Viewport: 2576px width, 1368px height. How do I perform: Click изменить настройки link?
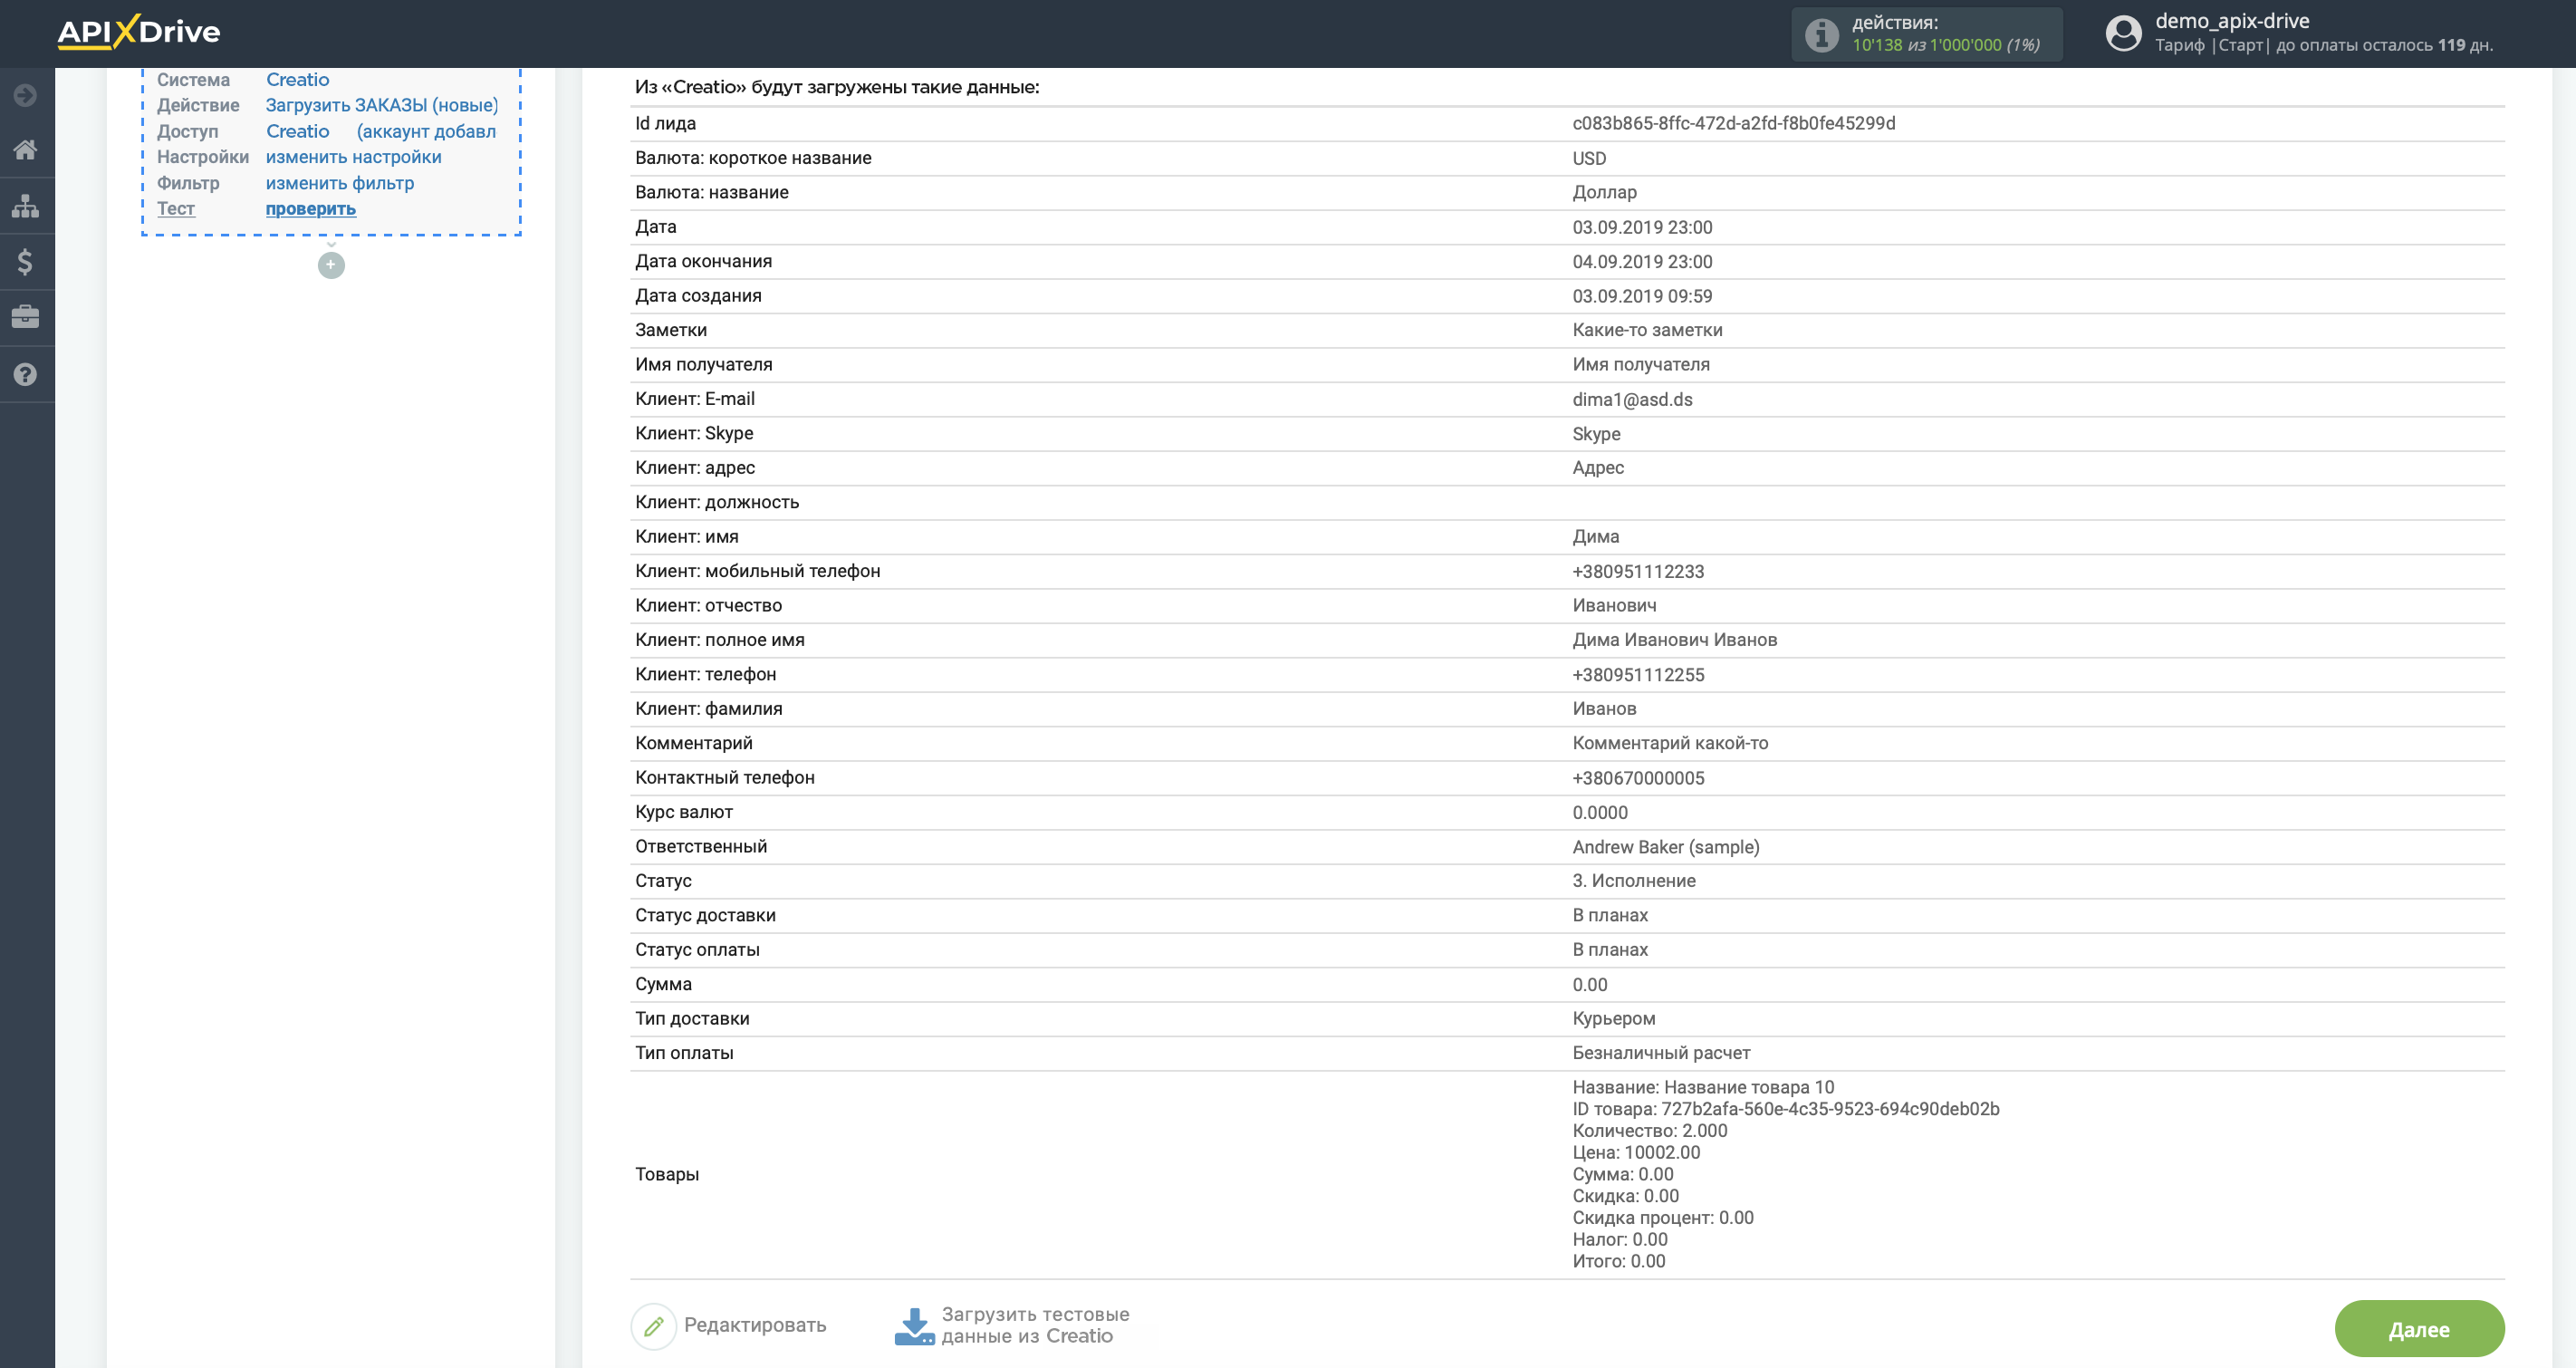pos(354,157)
